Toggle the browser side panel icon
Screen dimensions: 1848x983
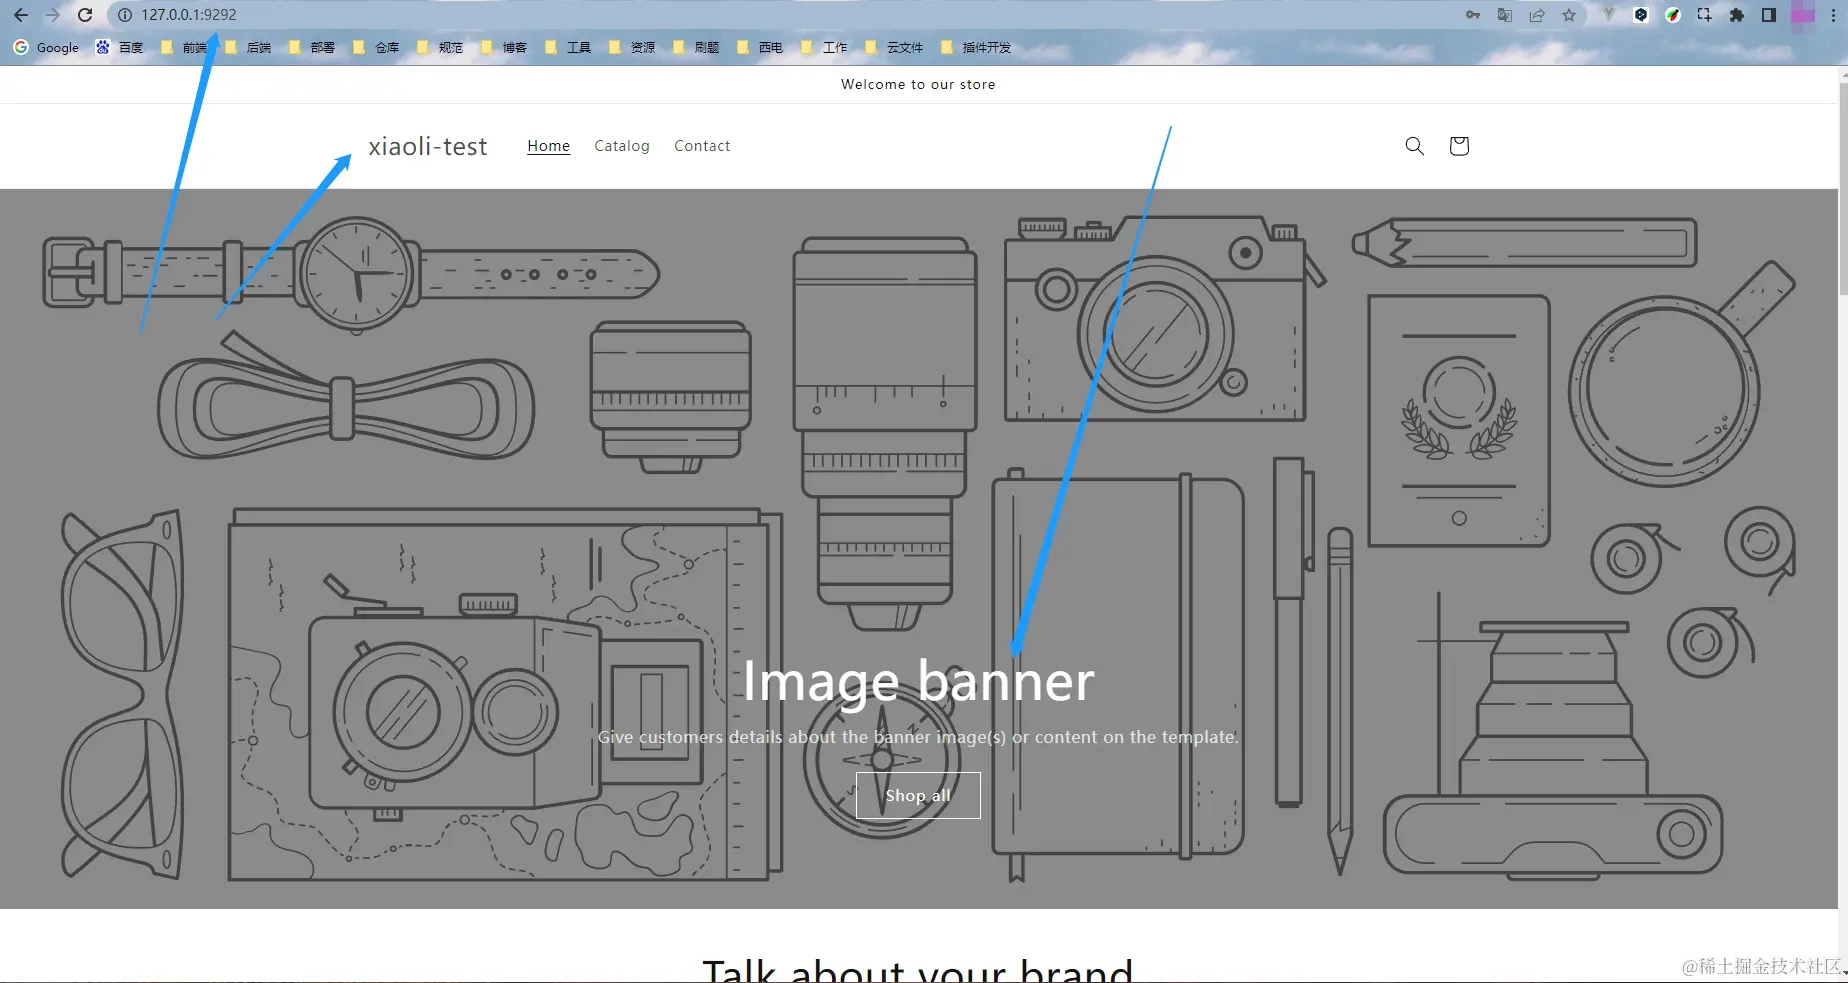[1769, 15]
